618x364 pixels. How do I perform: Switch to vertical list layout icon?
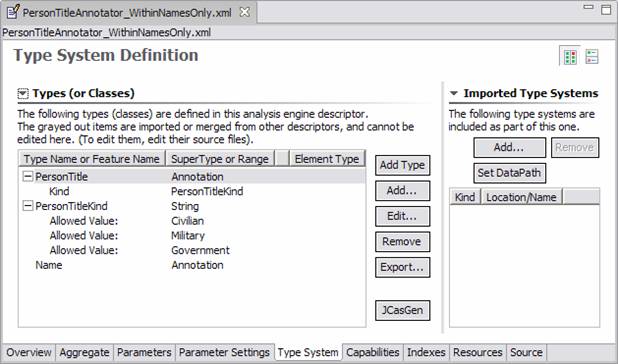(x=592, y=57)
